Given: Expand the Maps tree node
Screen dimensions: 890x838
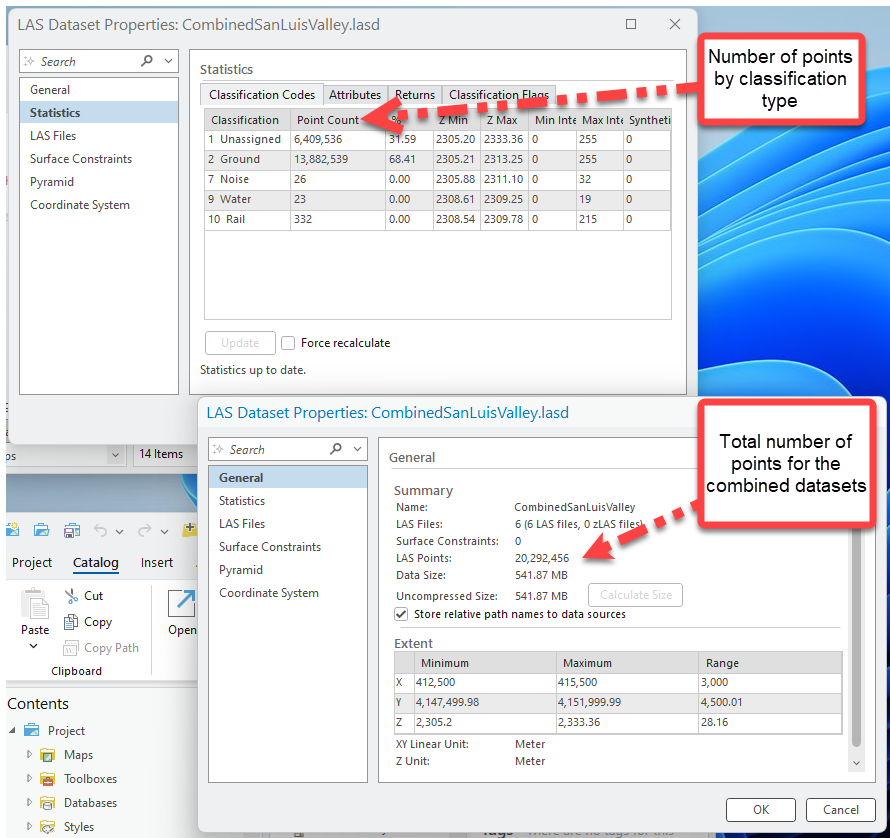Looking at the screenshot, I should [30, 755].
